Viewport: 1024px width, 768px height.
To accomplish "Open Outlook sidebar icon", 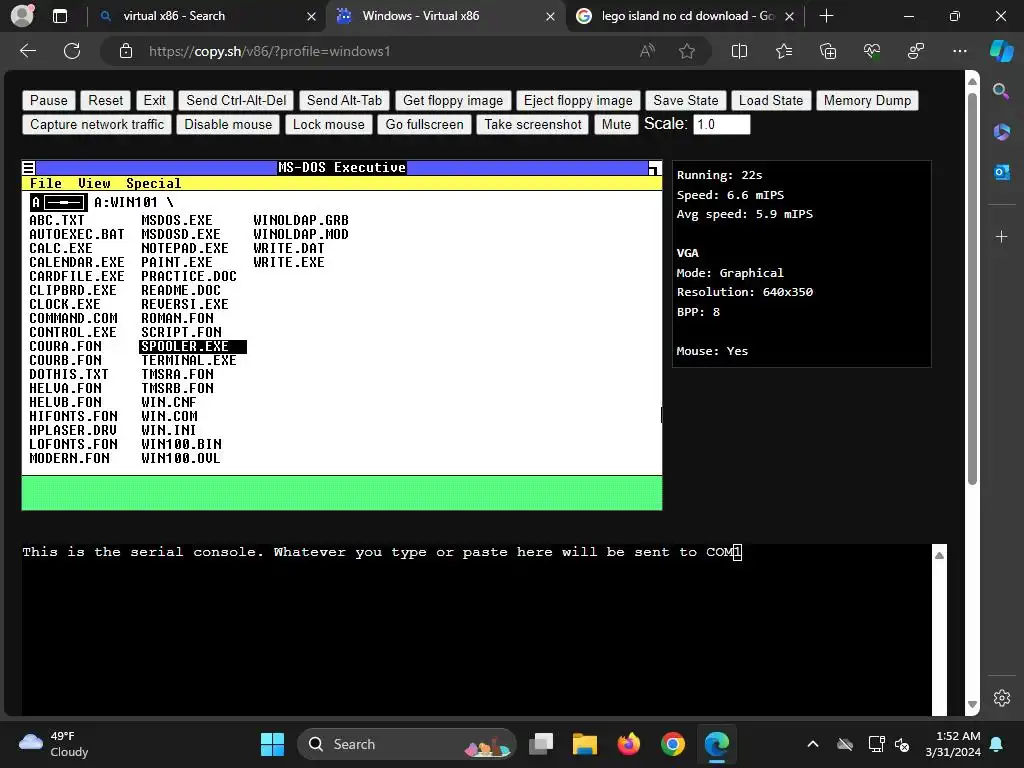I will coord(1001,172).
